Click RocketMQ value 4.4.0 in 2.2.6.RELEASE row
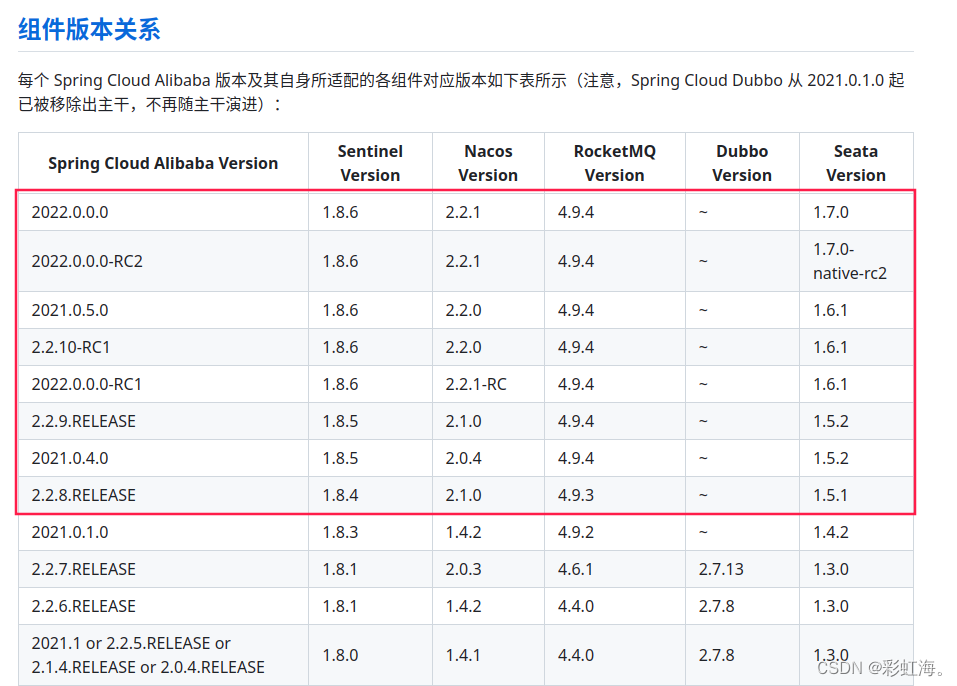The width and height of the screenshot is (957, 686). 576,606
